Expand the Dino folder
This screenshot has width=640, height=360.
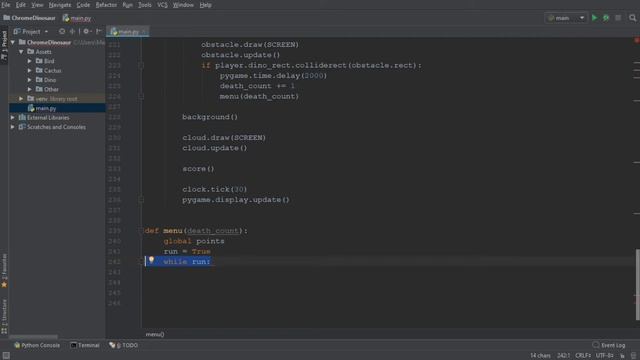click(x=29, y=80)
